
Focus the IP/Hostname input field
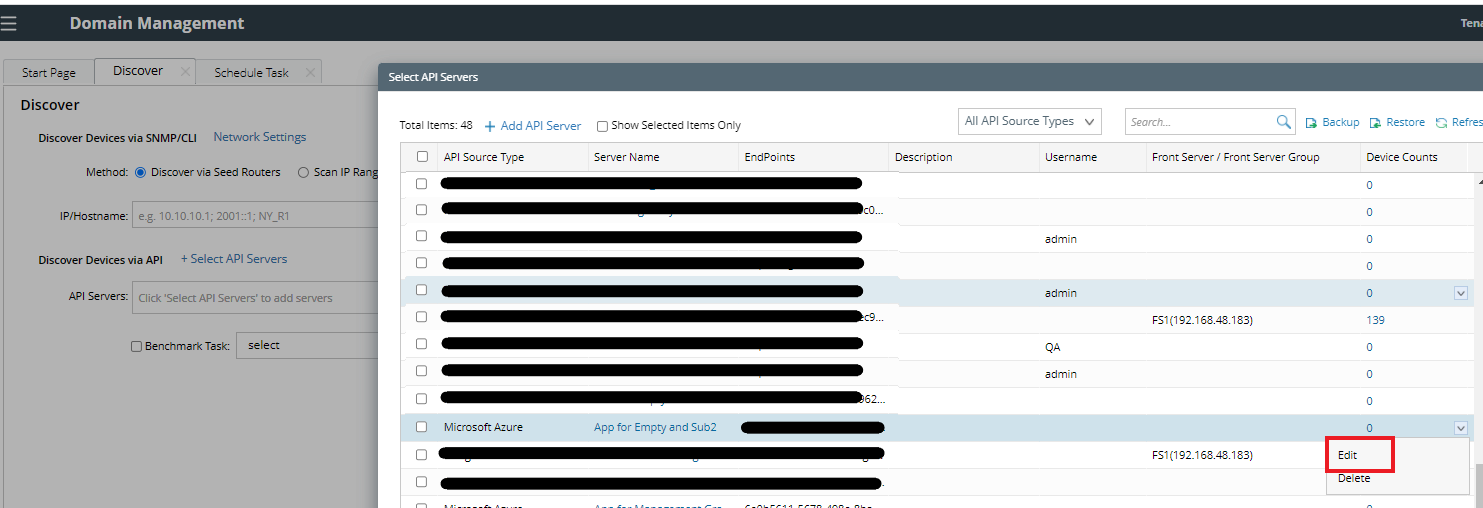(x=254, y=215)
